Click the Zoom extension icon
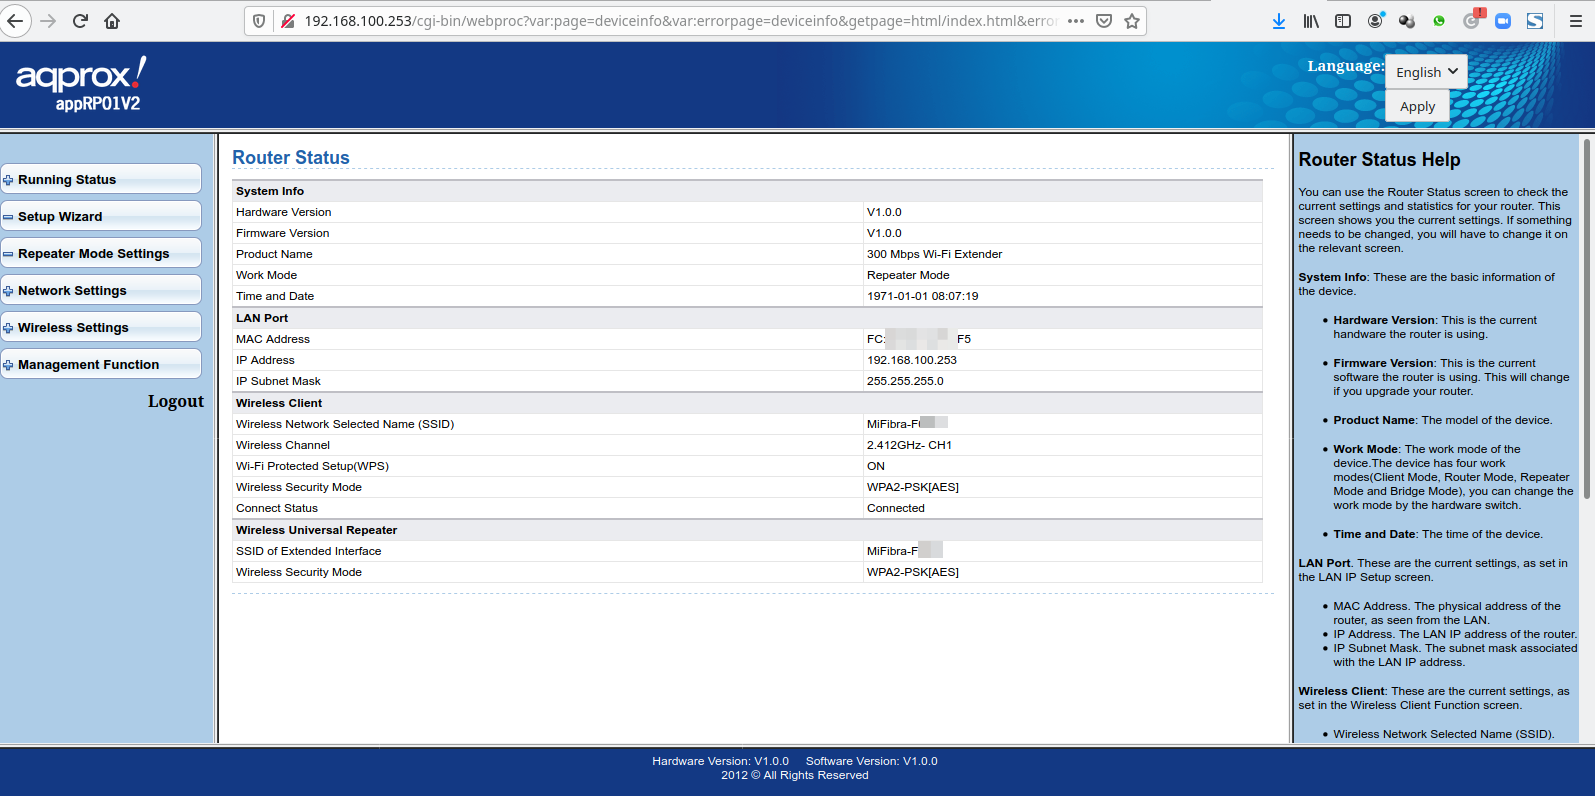Screen dimensions: 1595x796 pos(1502,21)
